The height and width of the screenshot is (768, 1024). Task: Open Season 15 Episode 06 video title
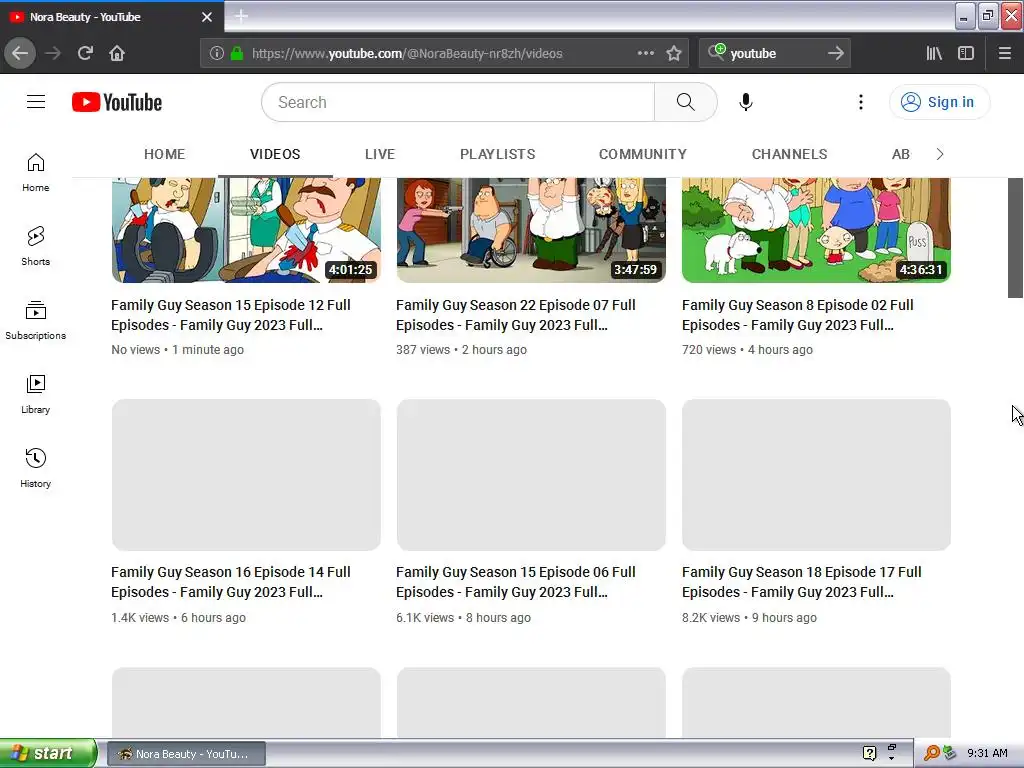point(516,582)
